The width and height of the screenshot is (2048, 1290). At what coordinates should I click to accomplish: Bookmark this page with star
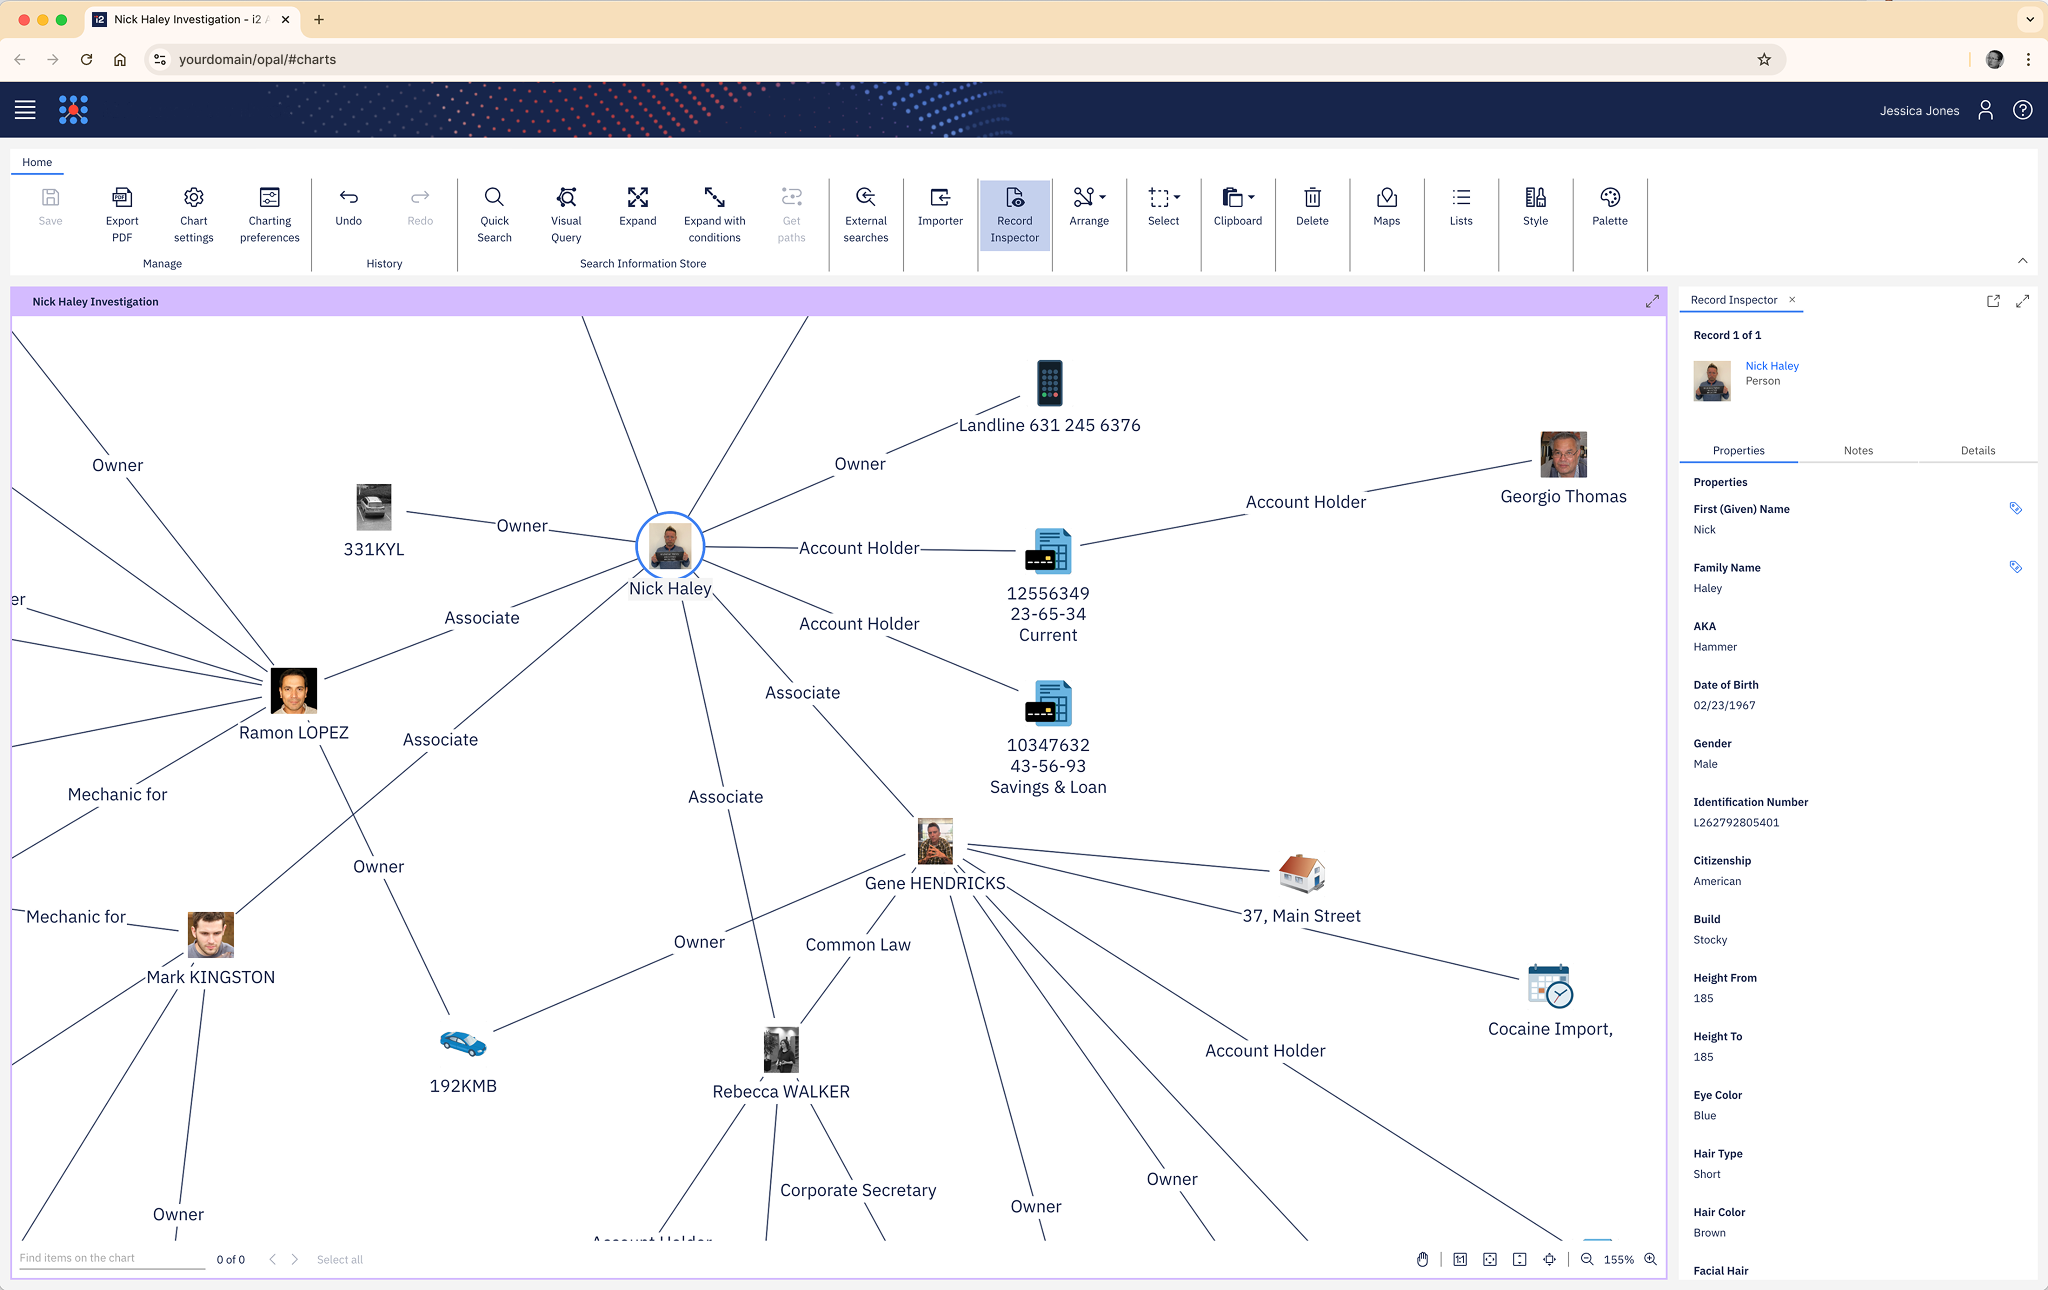1764,60
